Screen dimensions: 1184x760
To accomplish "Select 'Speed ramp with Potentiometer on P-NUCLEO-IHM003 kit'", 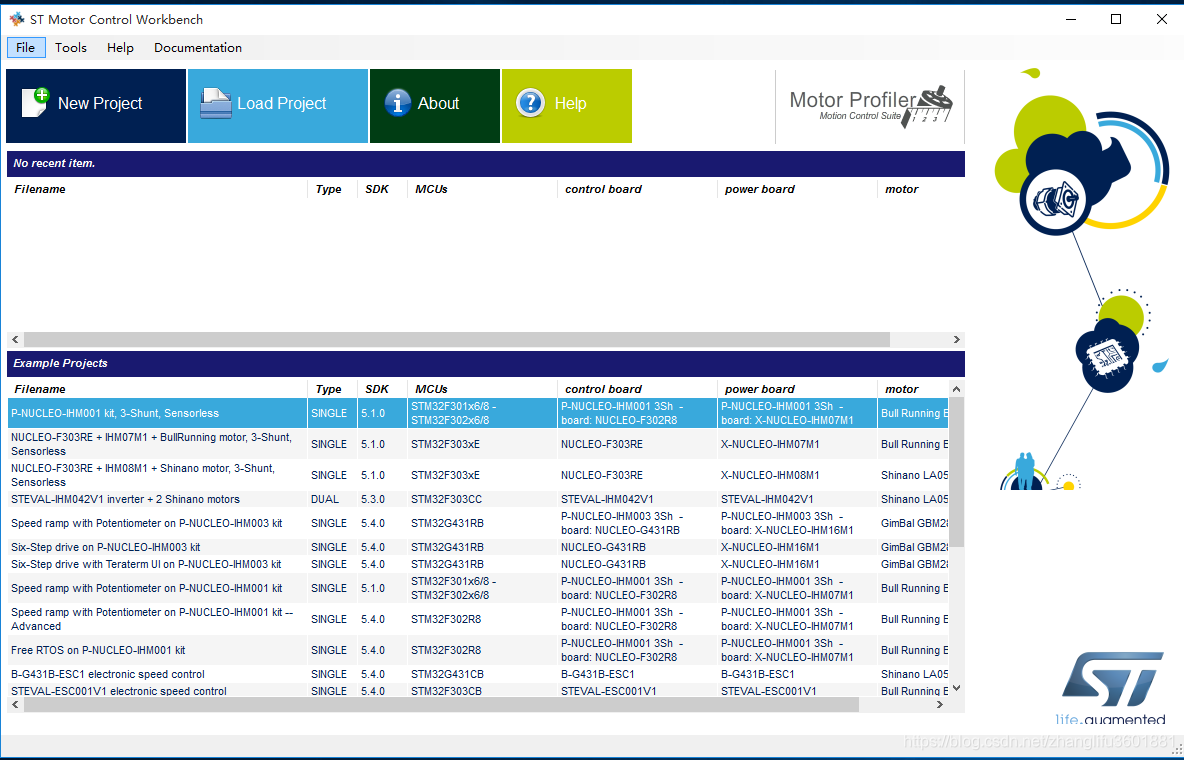I will pyautogui.click(x=477, y=523).
